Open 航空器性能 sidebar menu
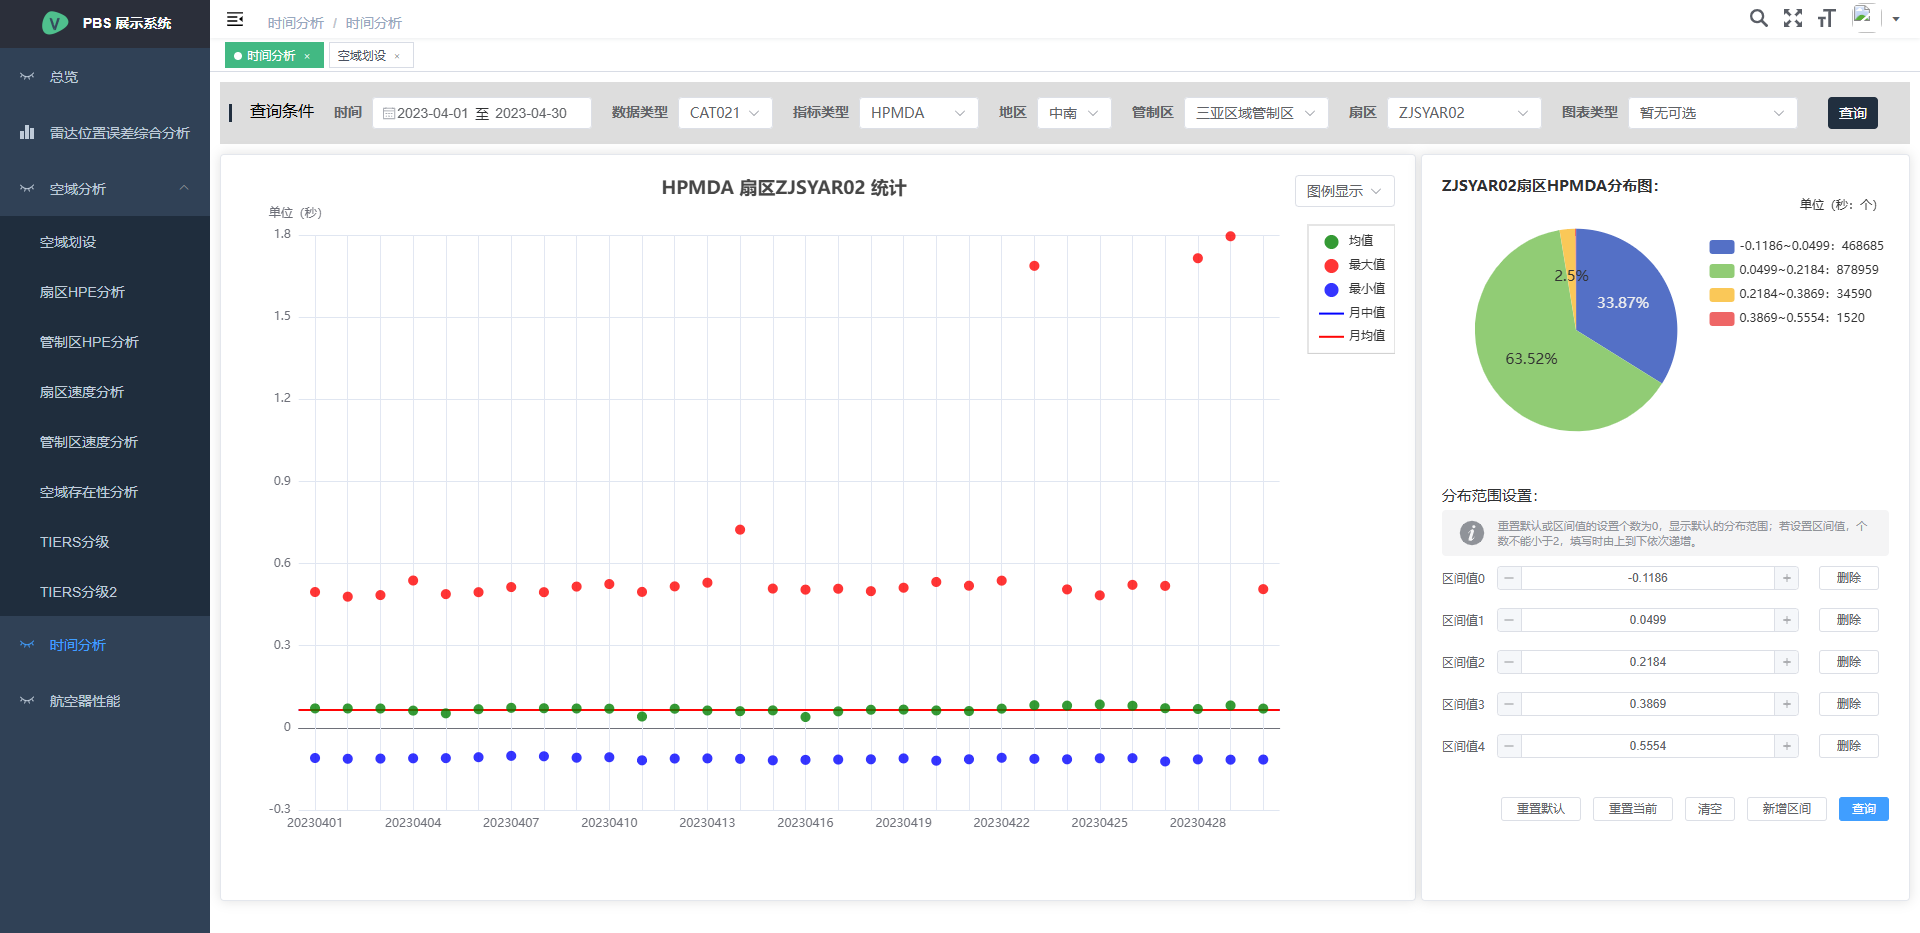The width and height of the screenshot is (1920, 933). [x=105, y=701]
